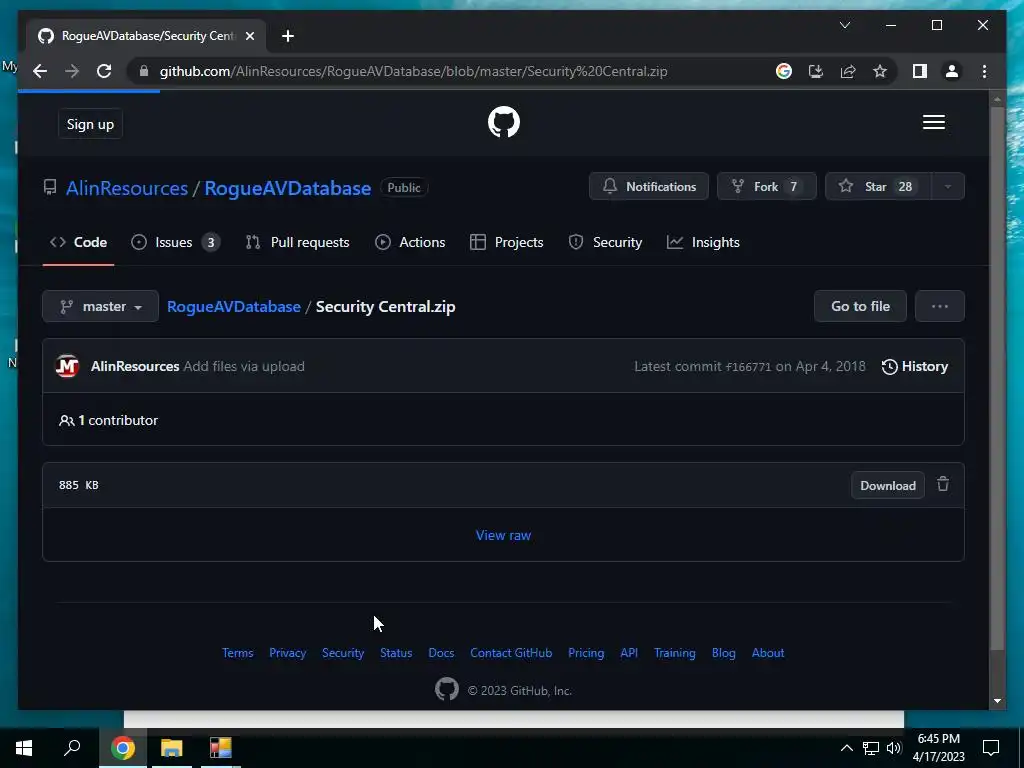
Task: Click the AlinResources avatar image
Action: click(x=67, y=366)
